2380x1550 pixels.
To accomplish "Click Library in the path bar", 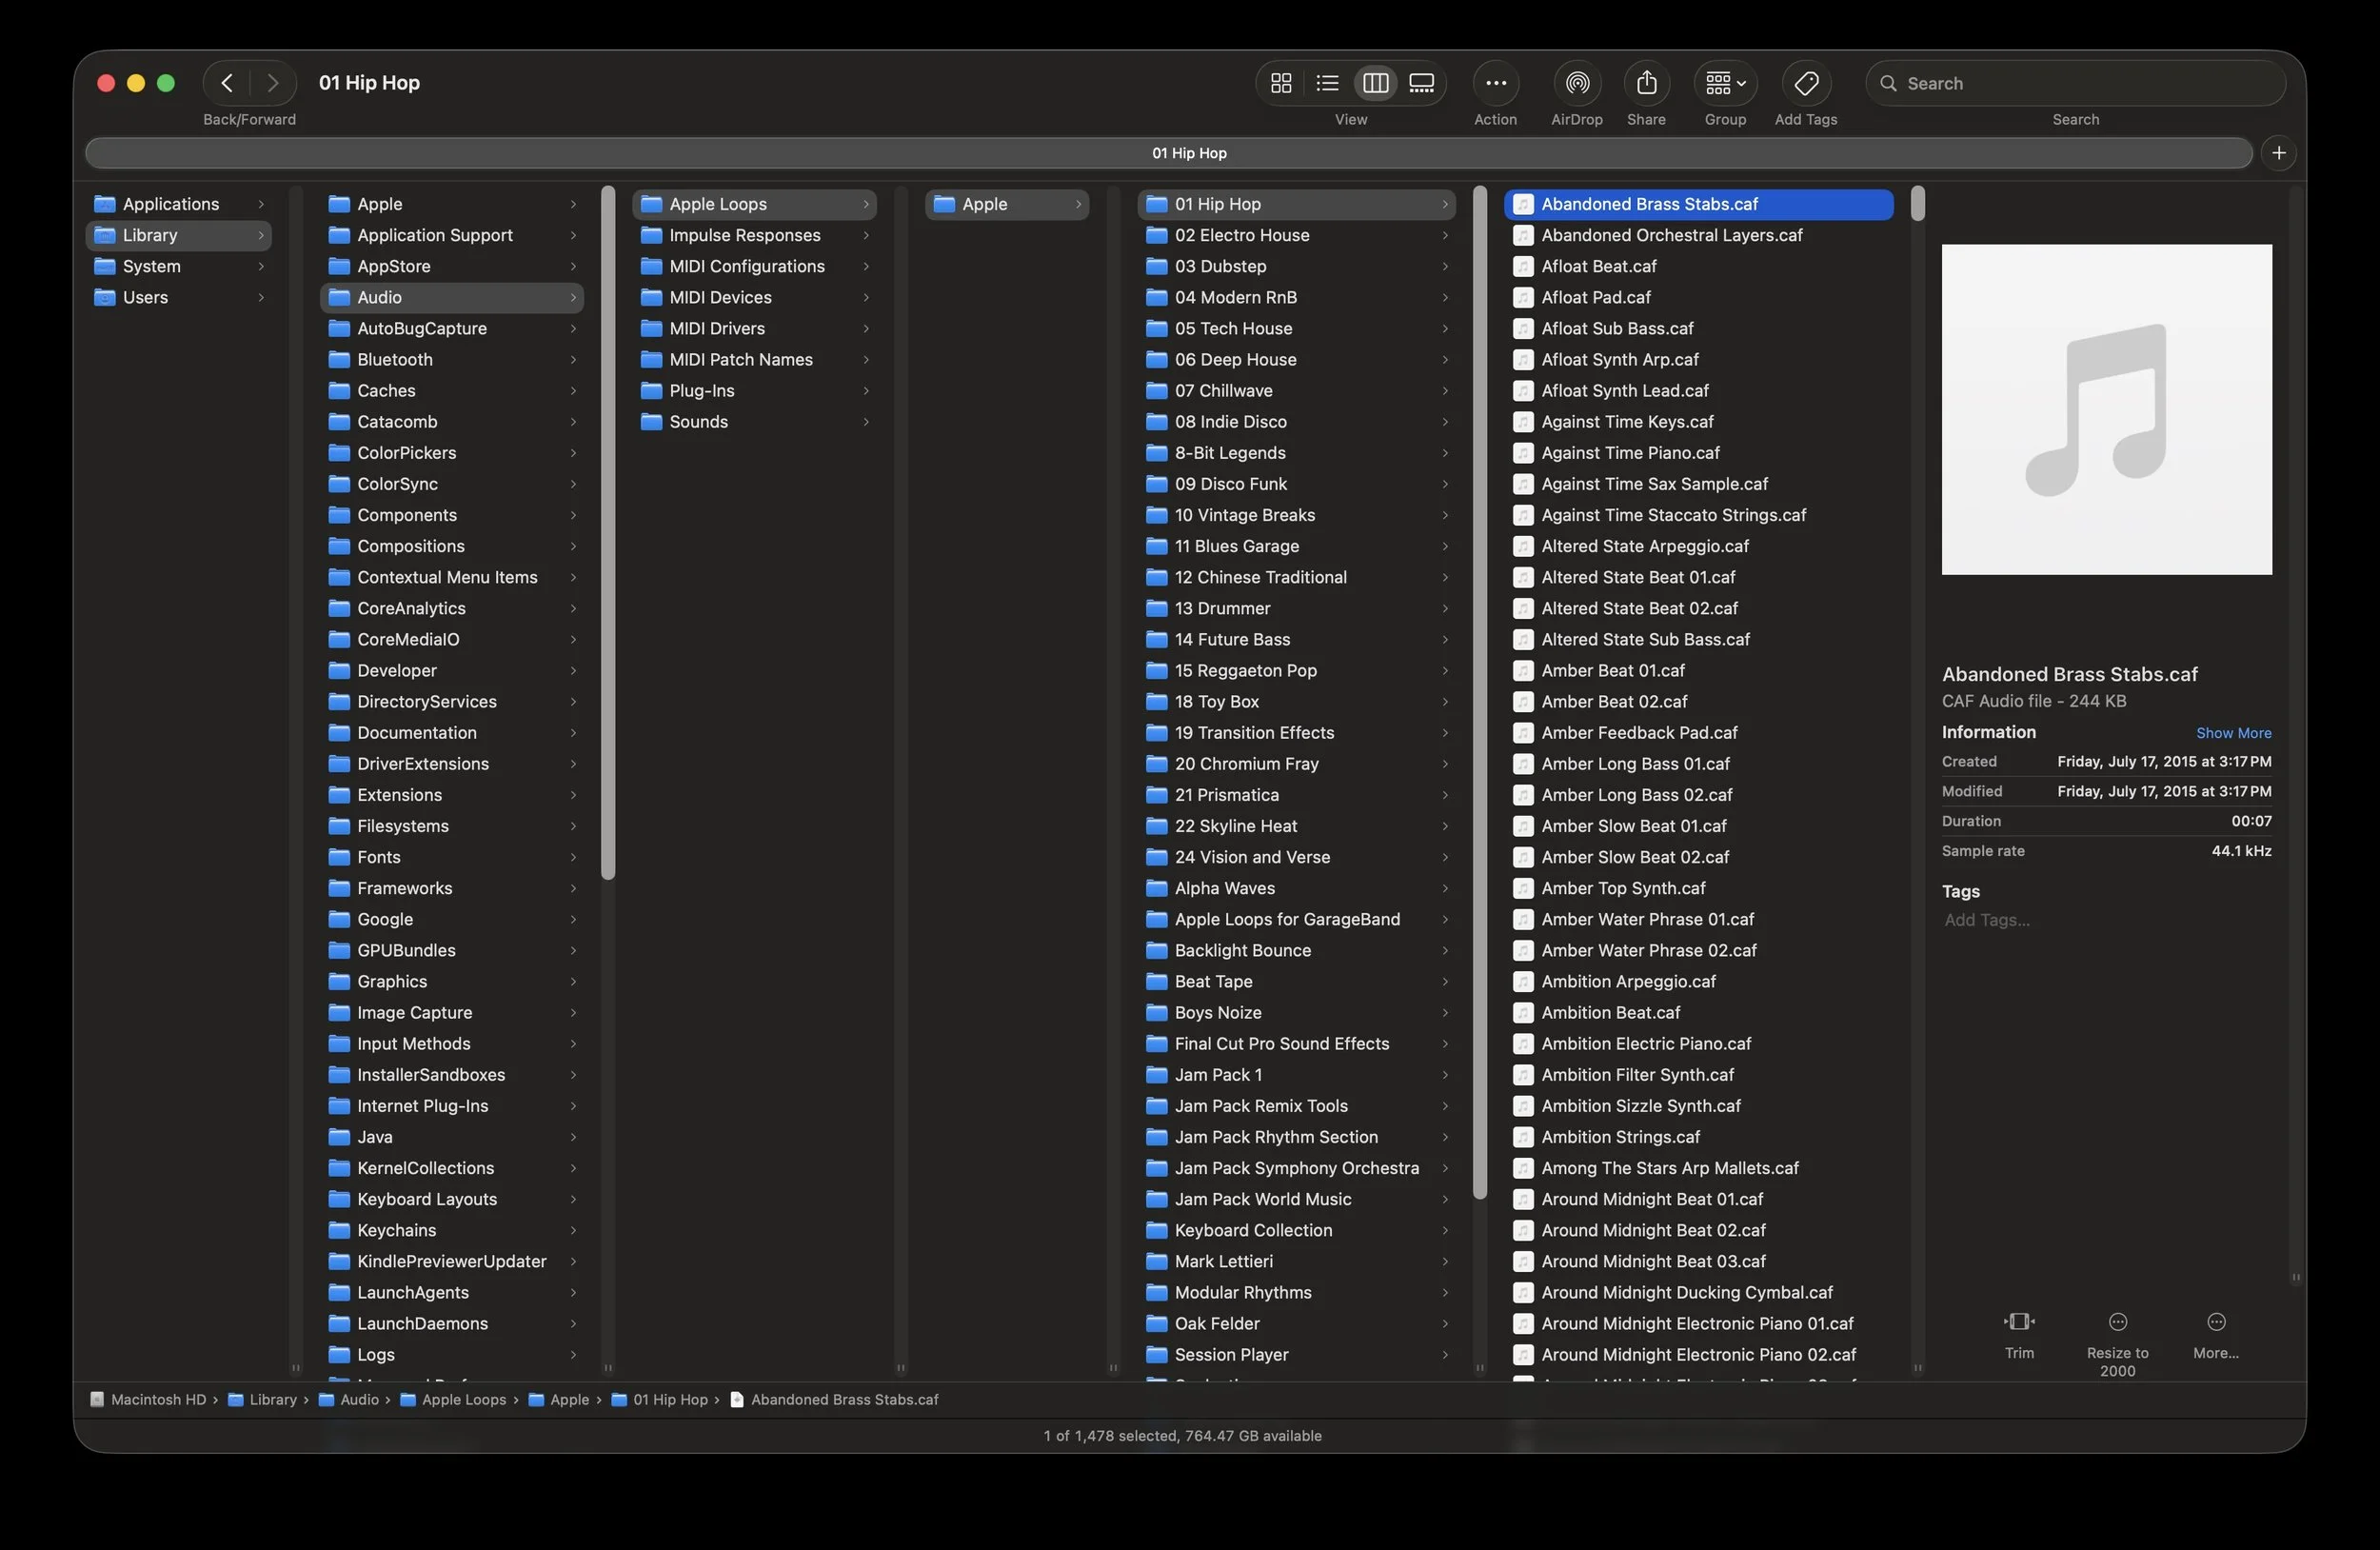I will pos(272,1400).
